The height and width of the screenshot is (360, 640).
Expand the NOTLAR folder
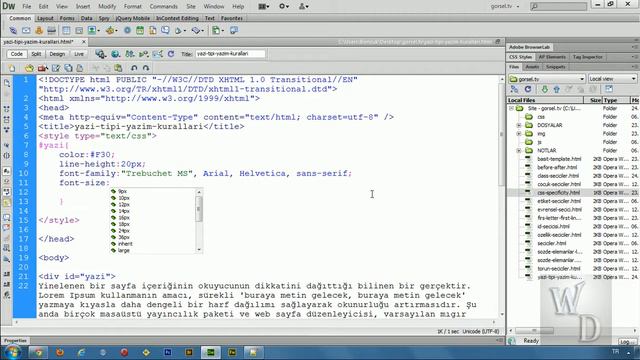519,151
